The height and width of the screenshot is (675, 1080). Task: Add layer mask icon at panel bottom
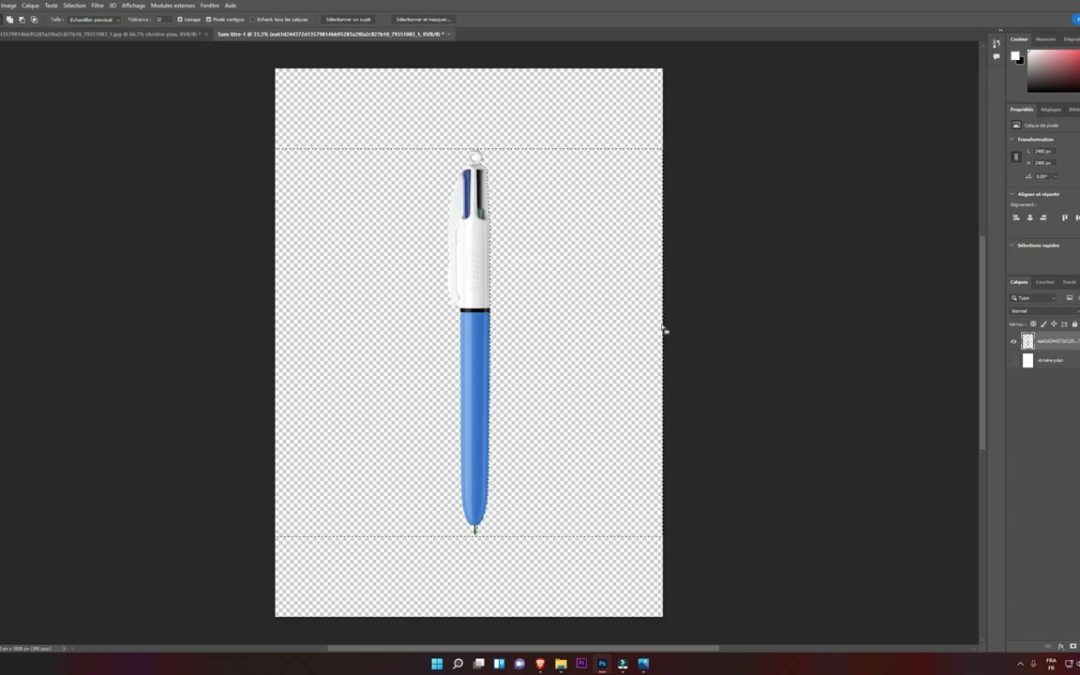point(1072,646)
